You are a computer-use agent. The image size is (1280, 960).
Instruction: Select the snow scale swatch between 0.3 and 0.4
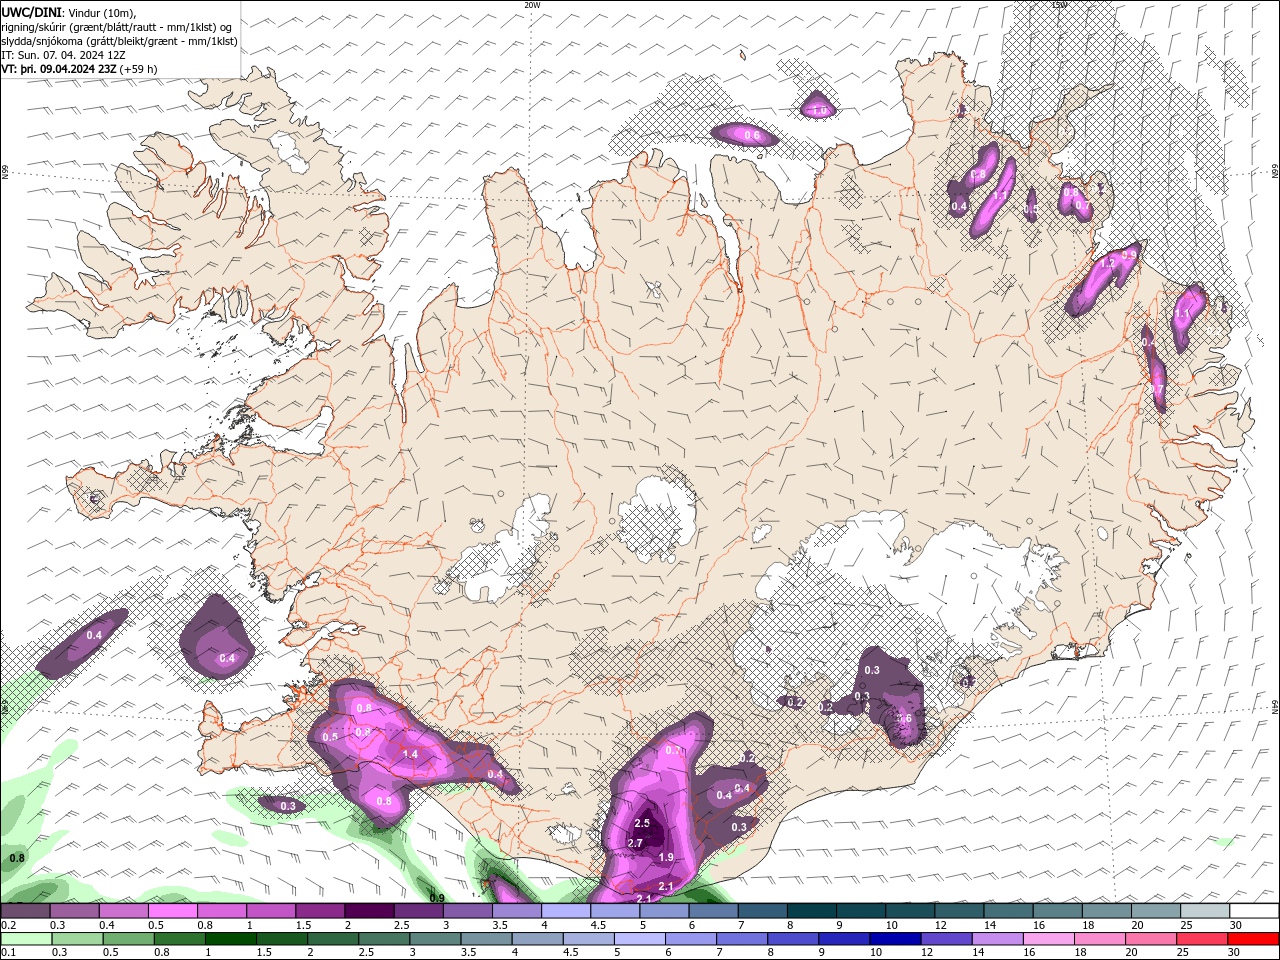coord(73,911)
